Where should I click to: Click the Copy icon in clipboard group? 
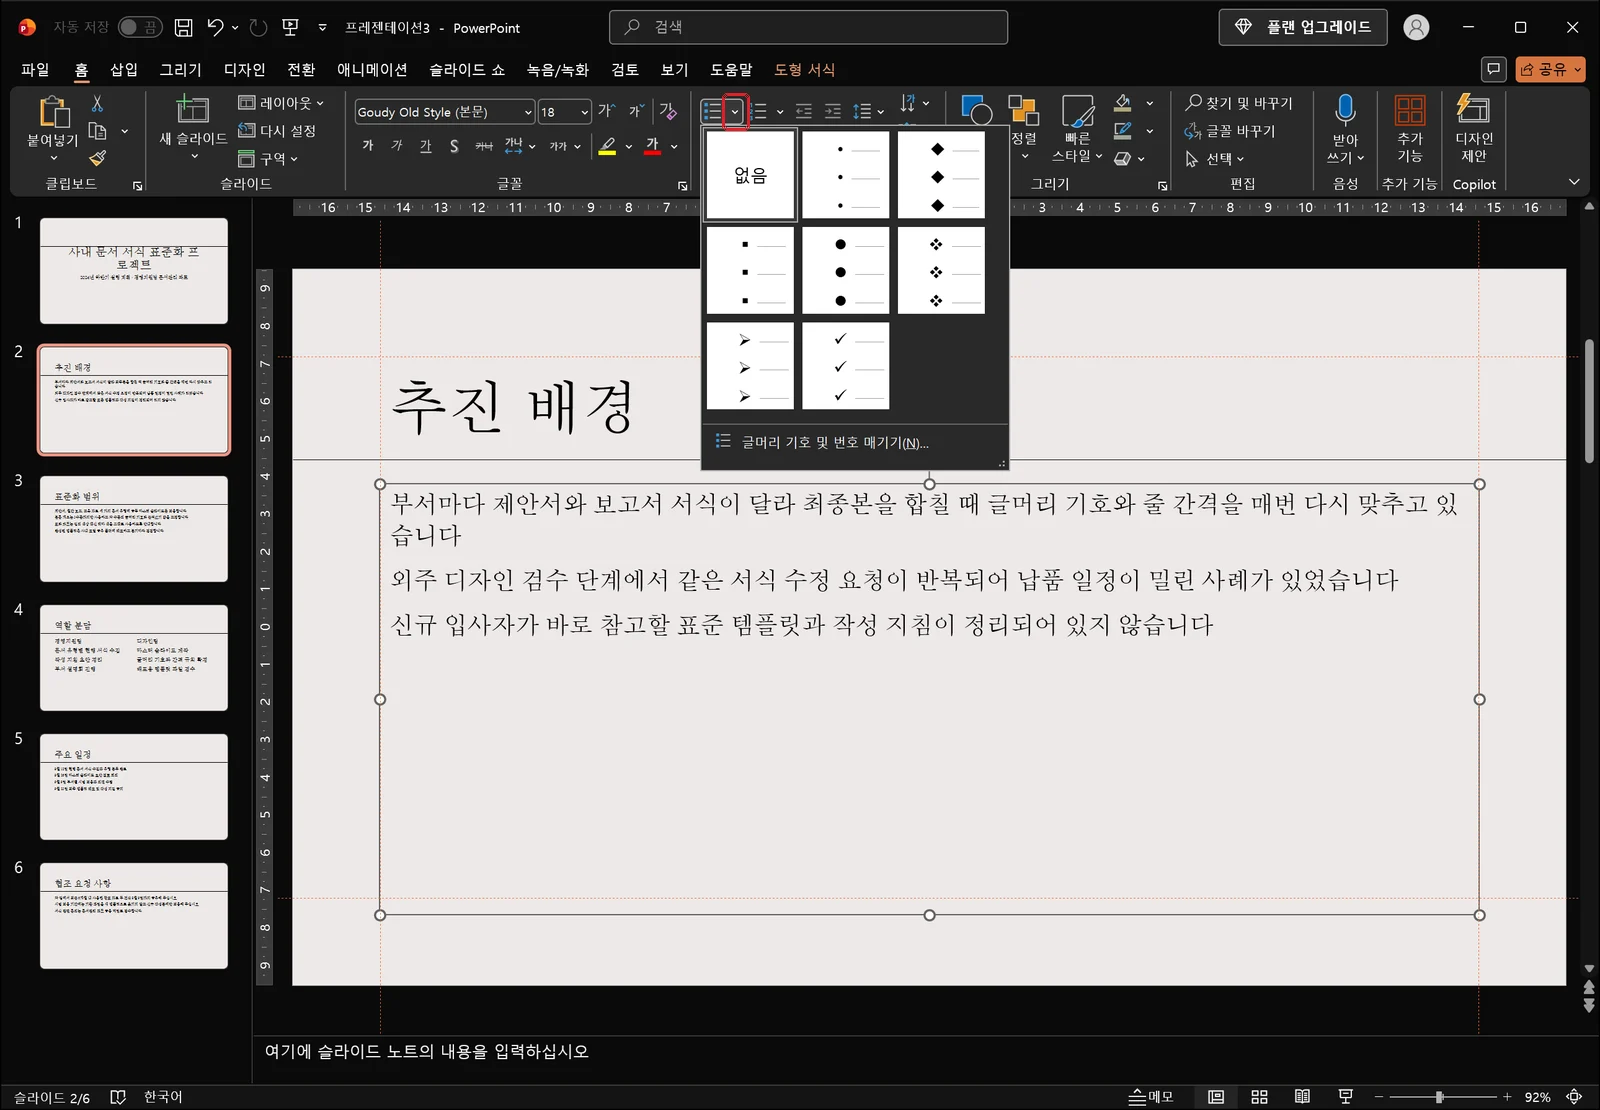(97, 131)
